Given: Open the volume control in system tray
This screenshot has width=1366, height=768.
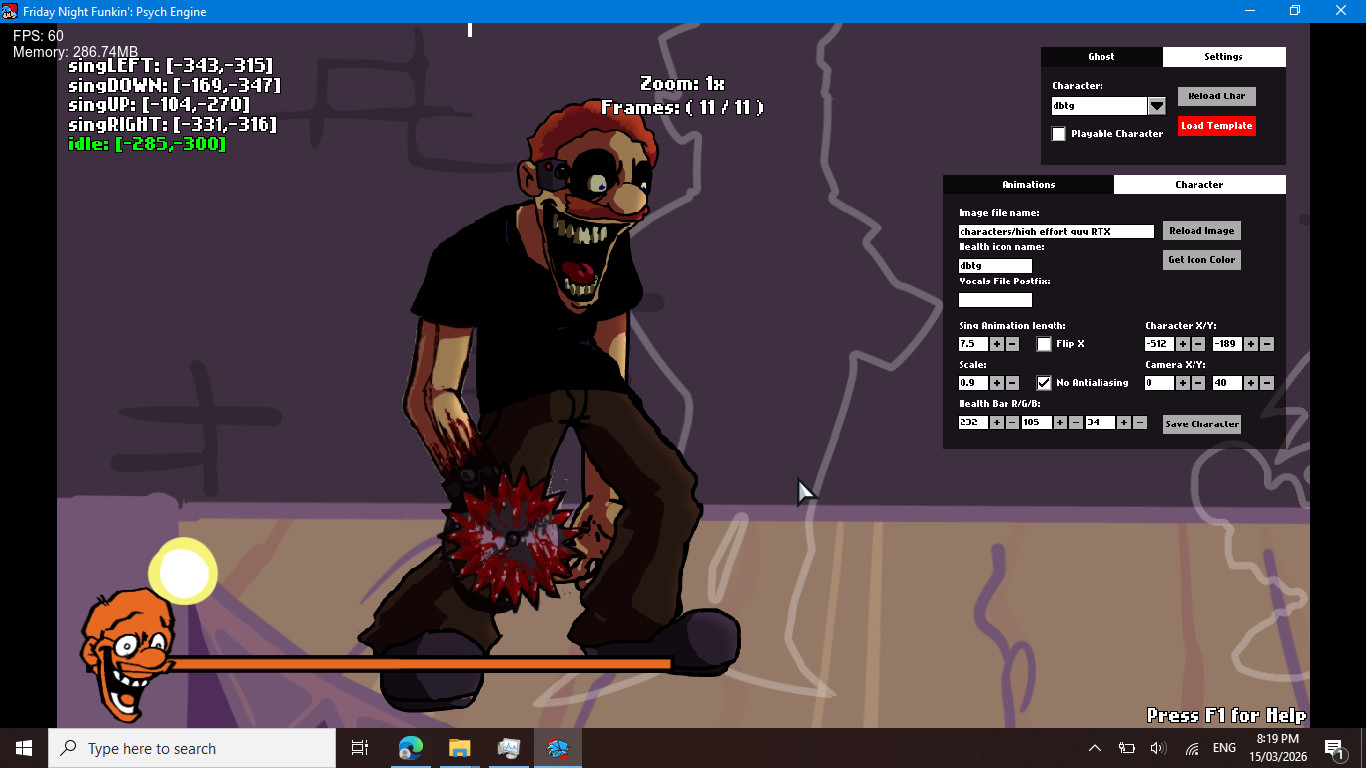Looking at the screenshot, I should tap(1158, 748).
